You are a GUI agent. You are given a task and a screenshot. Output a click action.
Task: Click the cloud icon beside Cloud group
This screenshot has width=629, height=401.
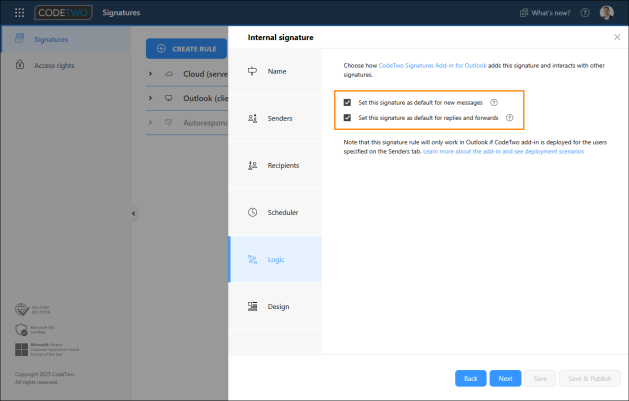(x=169, y=74)
